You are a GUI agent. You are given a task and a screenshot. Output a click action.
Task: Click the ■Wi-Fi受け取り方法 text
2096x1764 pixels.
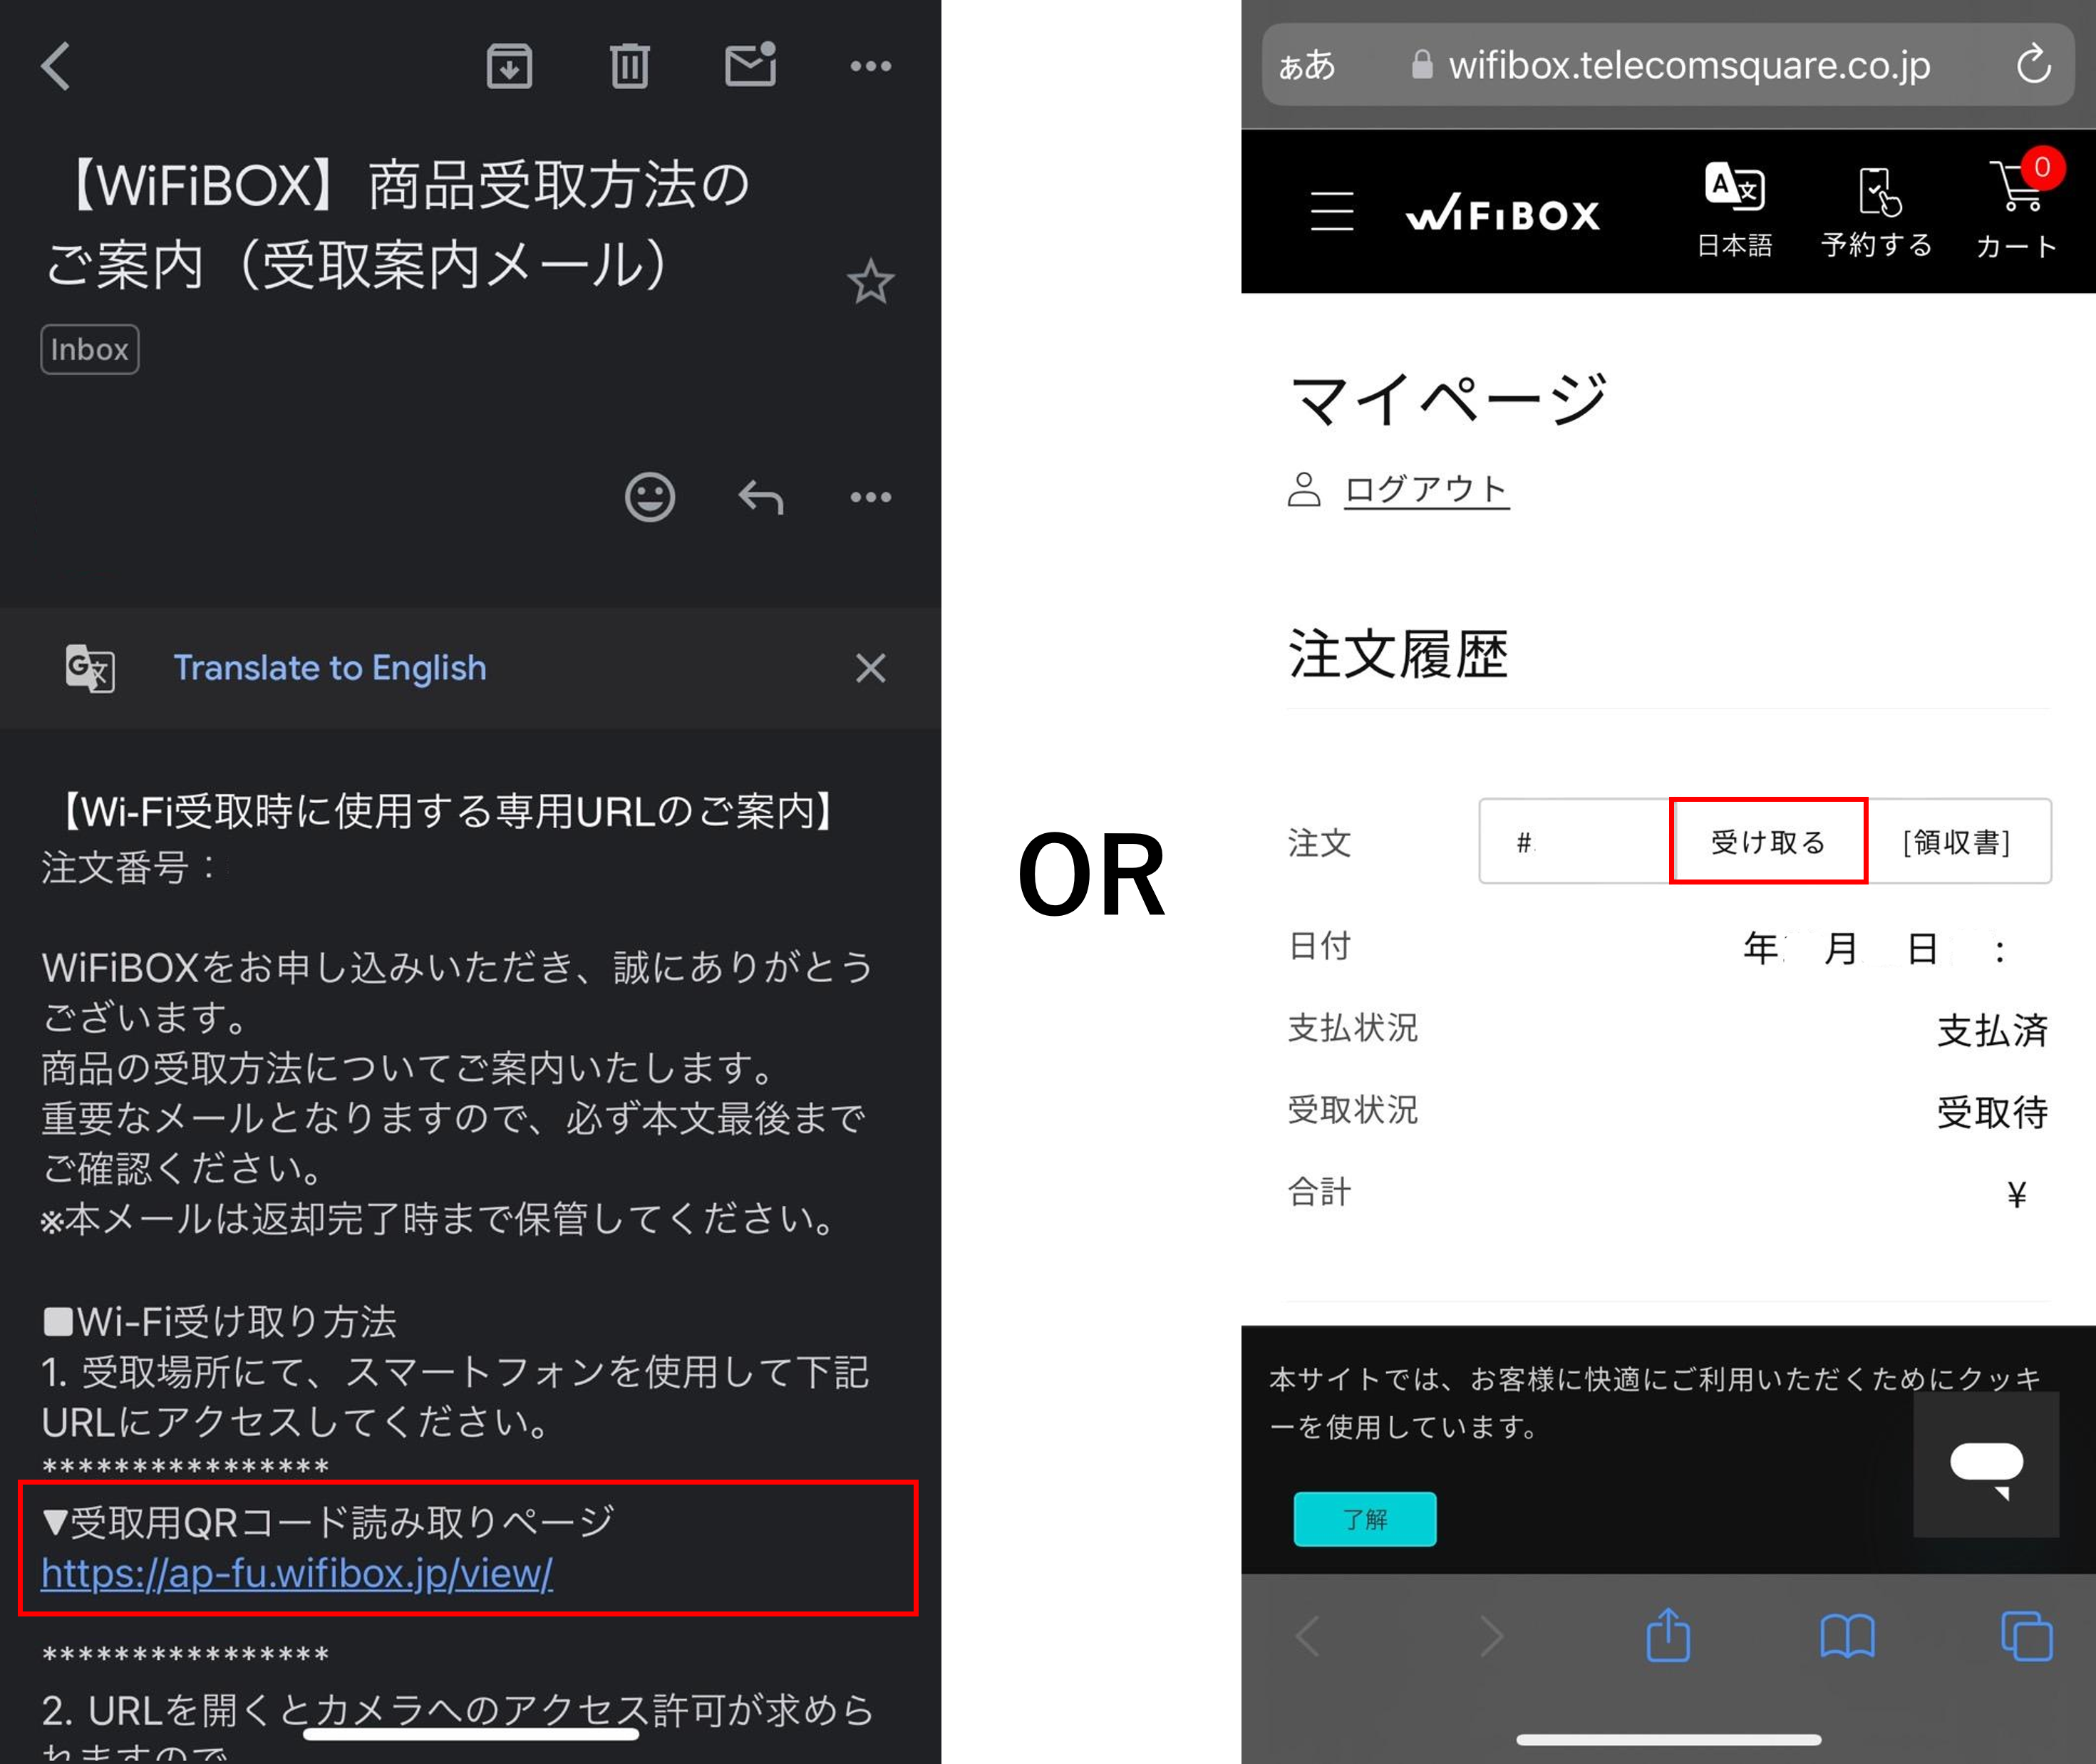220,1322
